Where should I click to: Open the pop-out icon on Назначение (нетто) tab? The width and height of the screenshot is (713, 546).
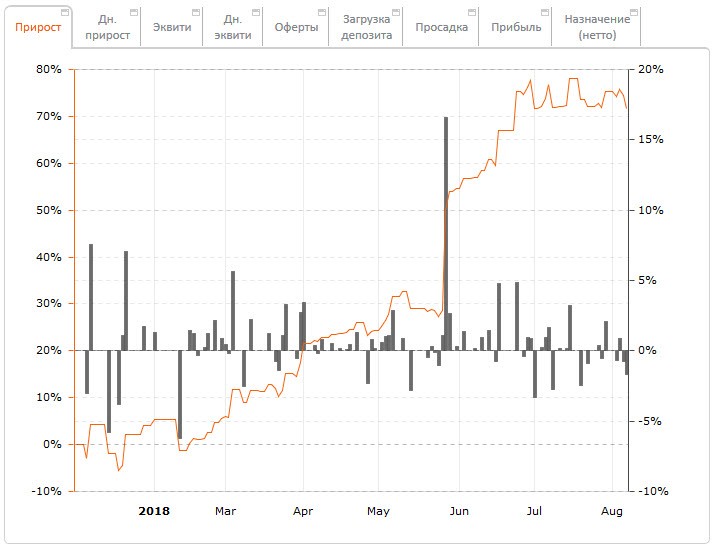tap(634, 12)
